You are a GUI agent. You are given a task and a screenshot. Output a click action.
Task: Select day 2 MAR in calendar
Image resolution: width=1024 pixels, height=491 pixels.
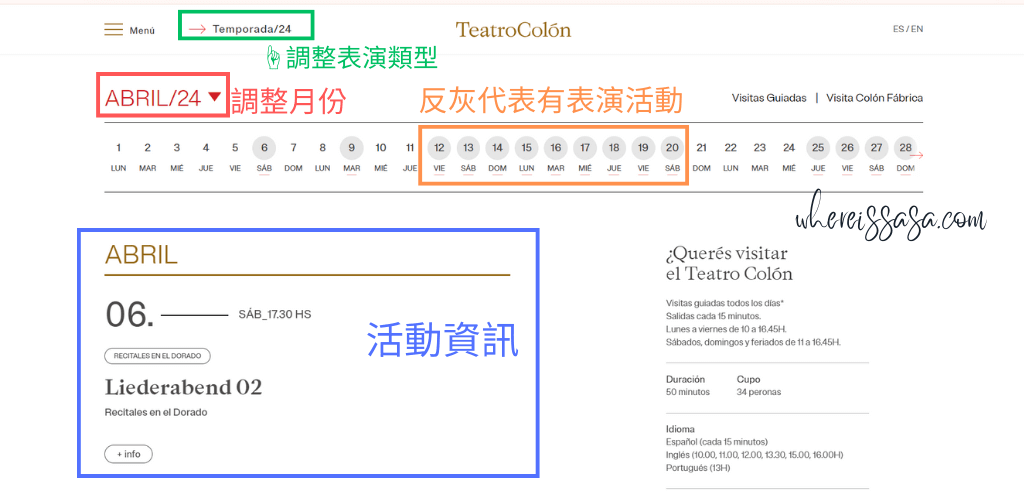click(148, 157)
